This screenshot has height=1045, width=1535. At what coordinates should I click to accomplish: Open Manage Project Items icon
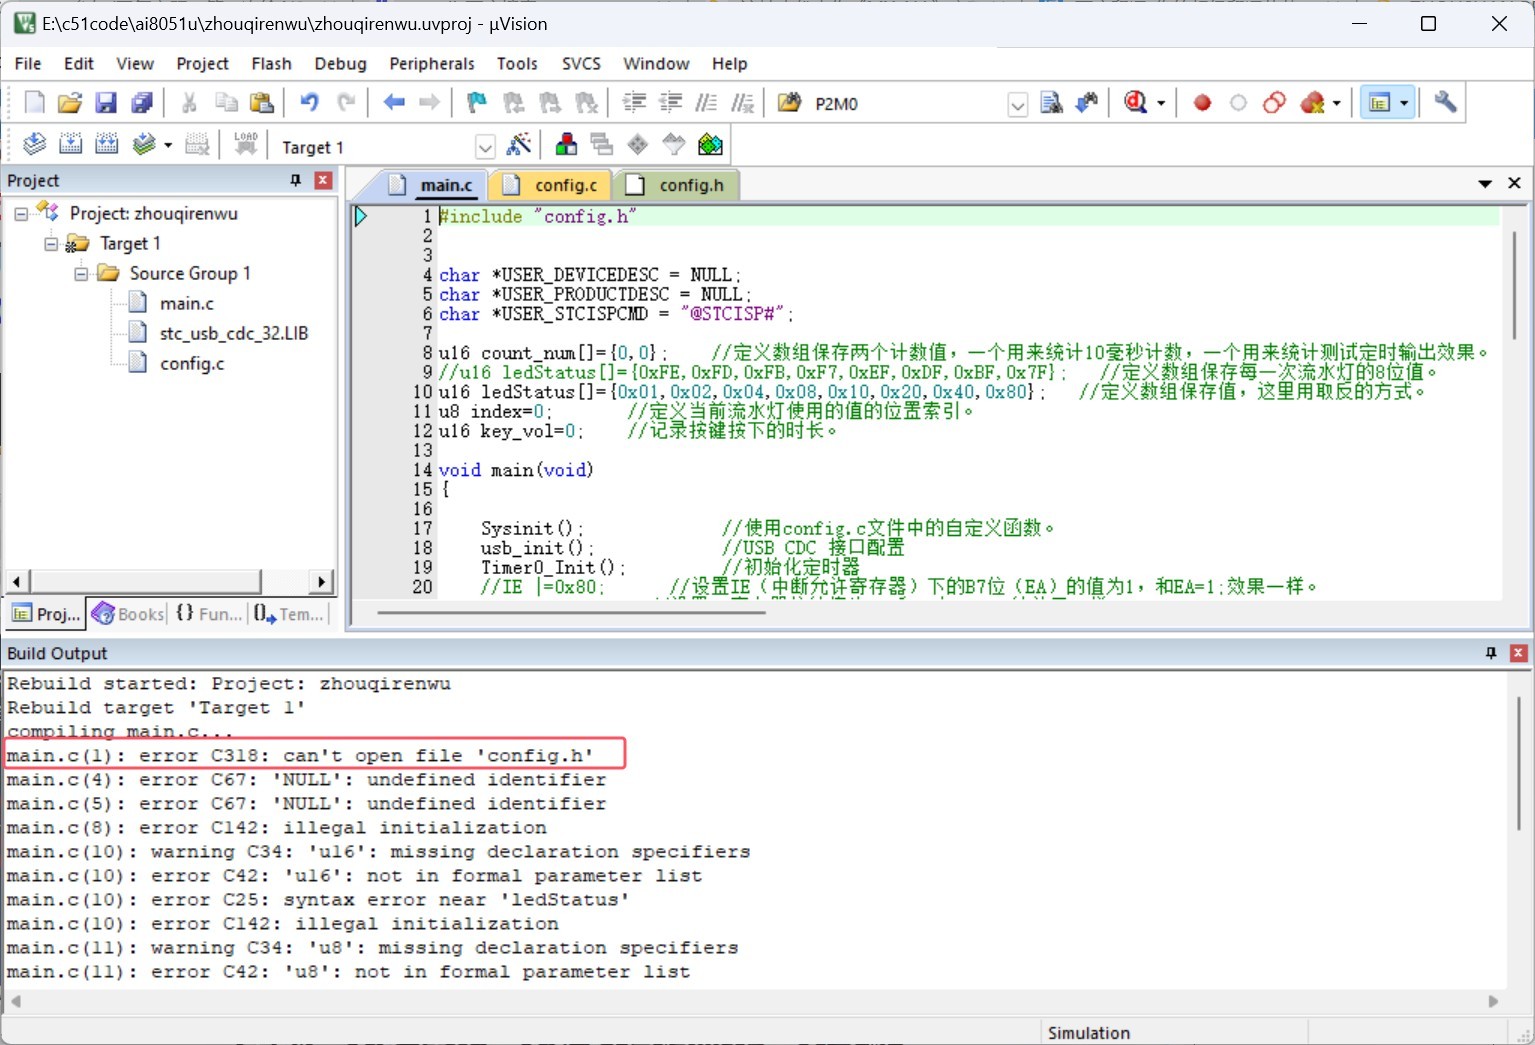click(566, 145)
